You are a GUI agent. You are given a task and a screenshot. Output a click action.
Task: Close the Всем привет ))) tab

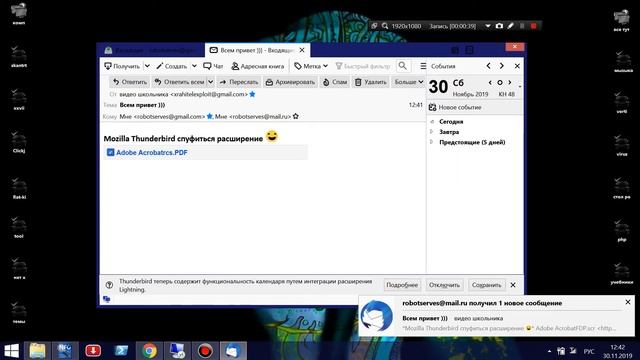302,50
